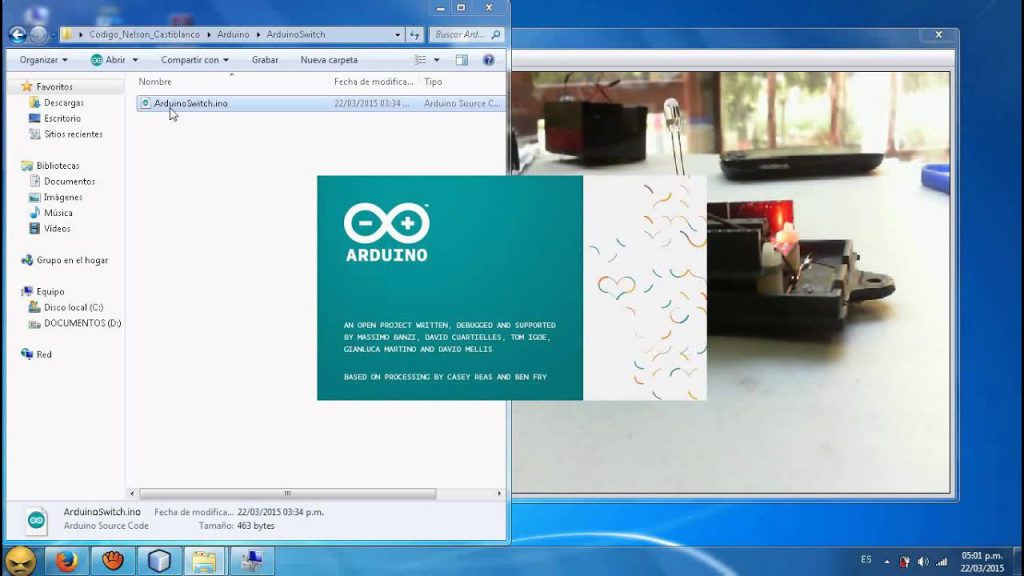
Task: Select Documentos in the navigation pane
Action: (70, 181)
